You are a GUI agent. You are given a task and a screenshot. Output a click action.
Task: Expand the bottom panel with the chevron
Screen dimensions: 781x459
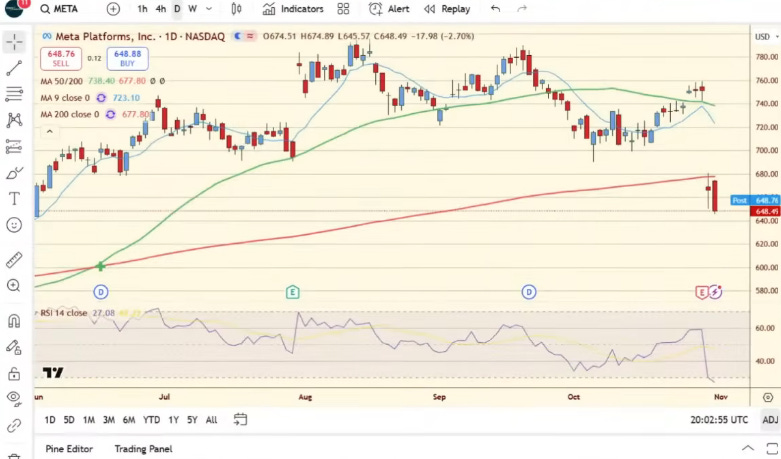748,448
